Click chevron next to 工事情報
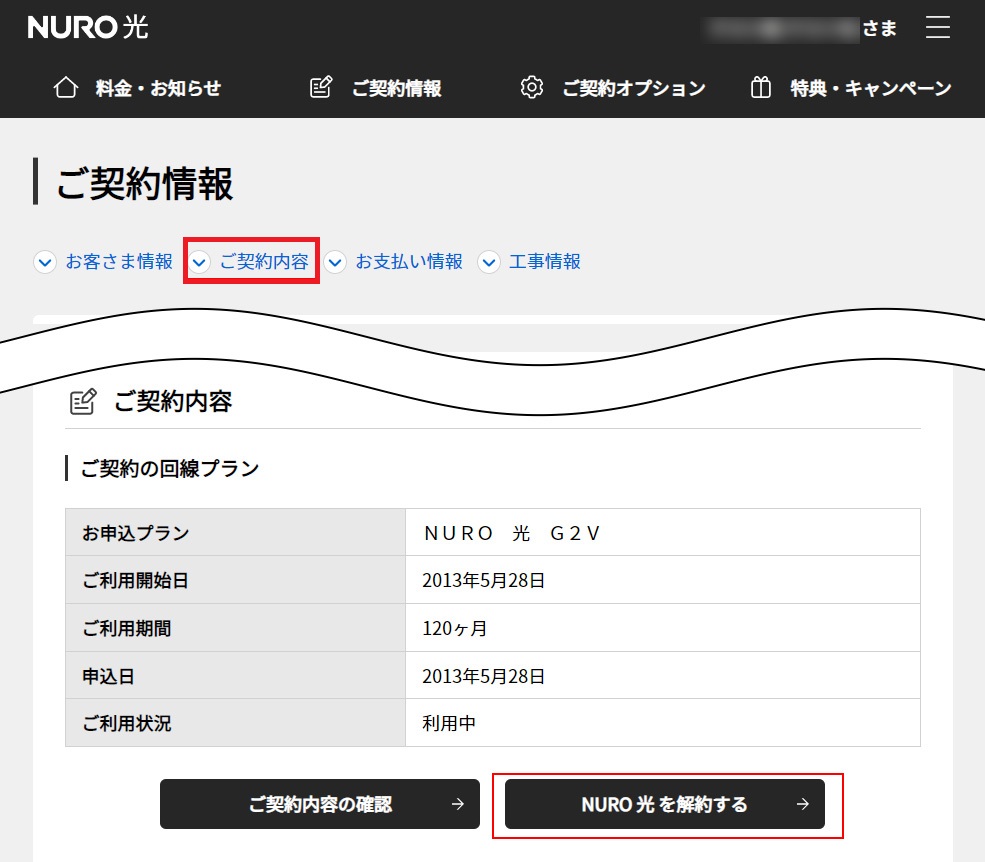 (x=489, y=262)
